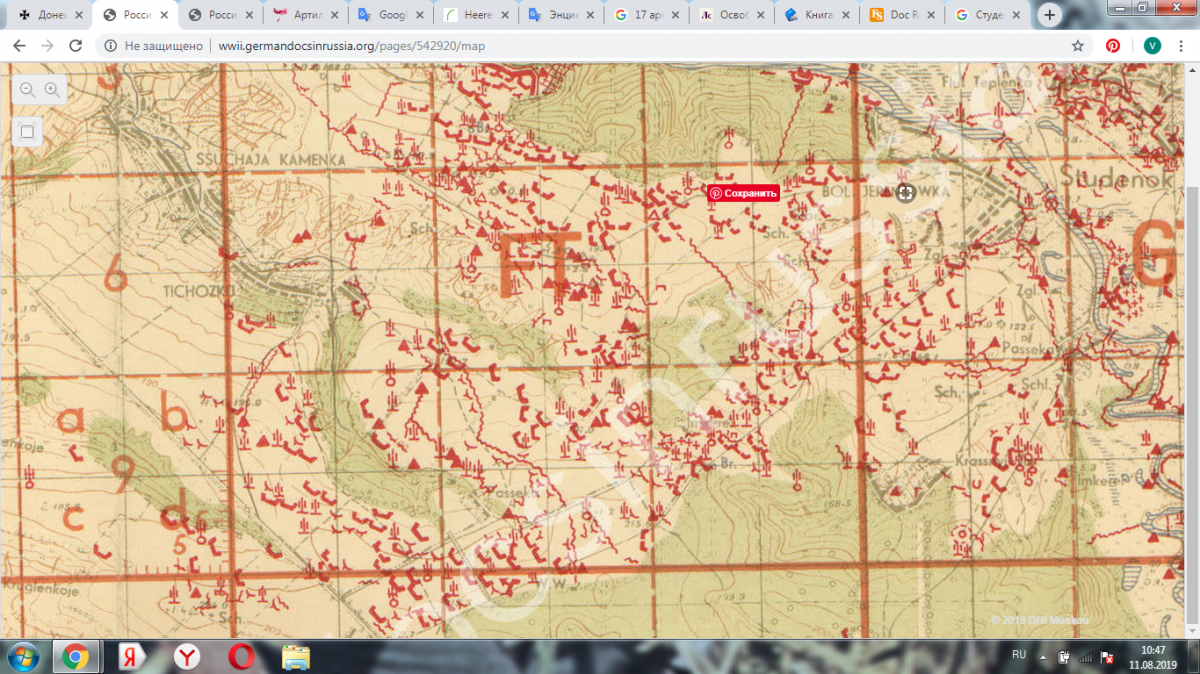Open a new browser tab
The height and width of the screenshot is (674, 1200).
point(1050,15)
